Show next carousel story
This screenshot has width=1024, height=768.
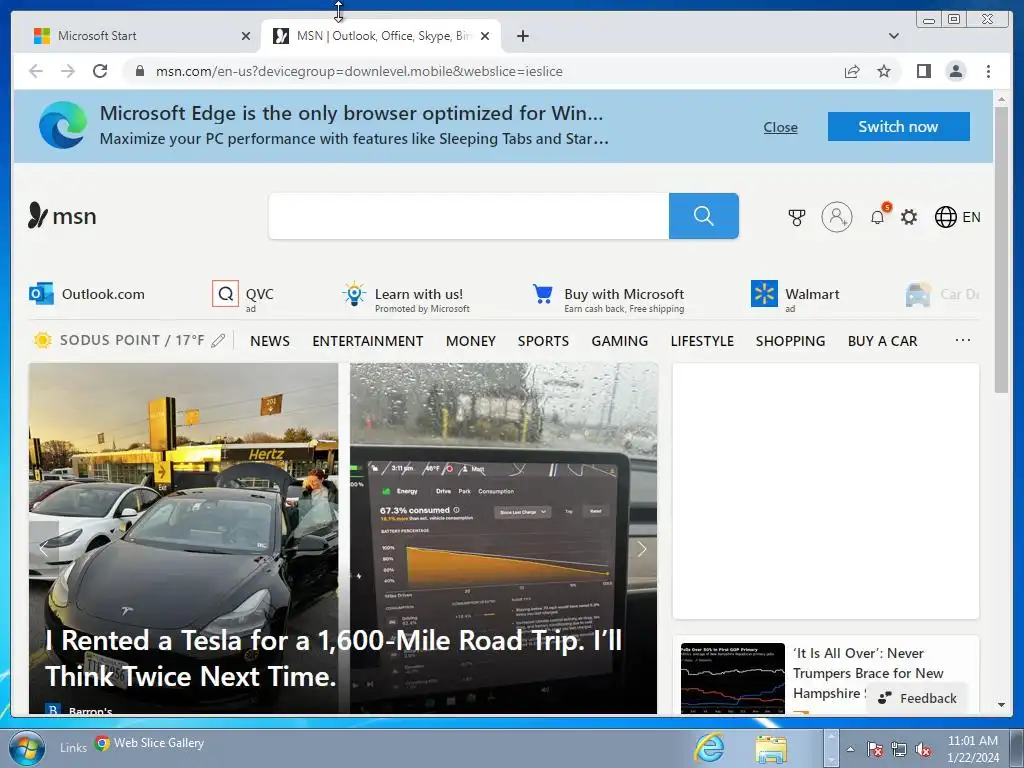[x=642, y=549]
